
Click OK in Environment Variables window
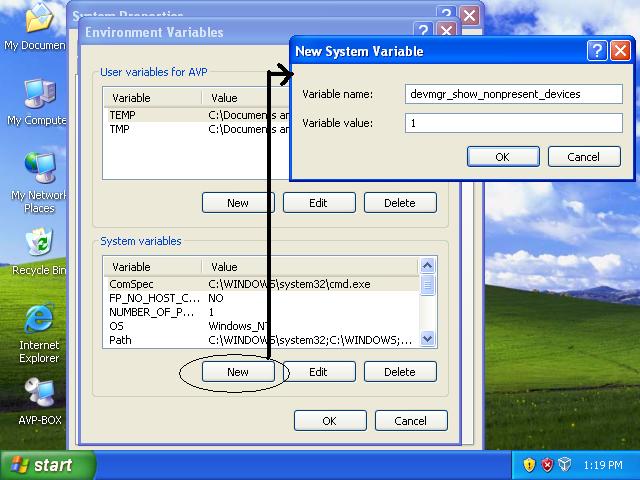[x=330, y=421]
